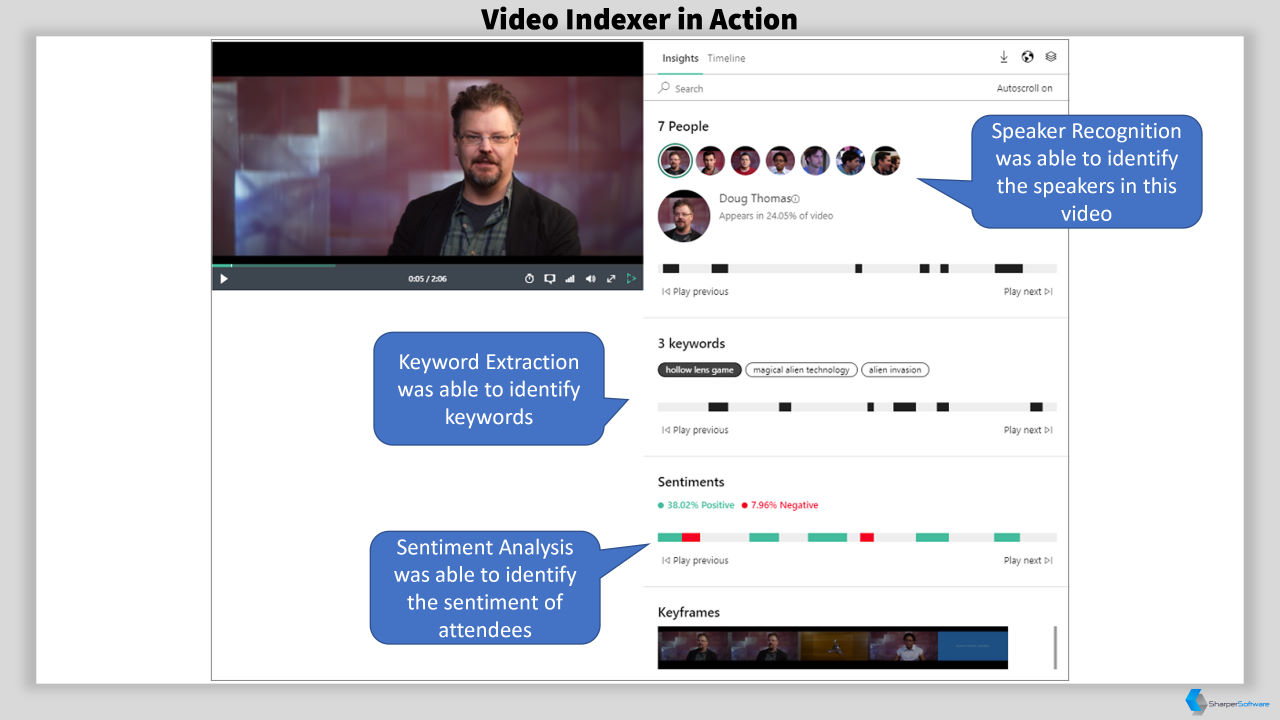
Task: Select the alien invasion keyword
Action: 895,370
